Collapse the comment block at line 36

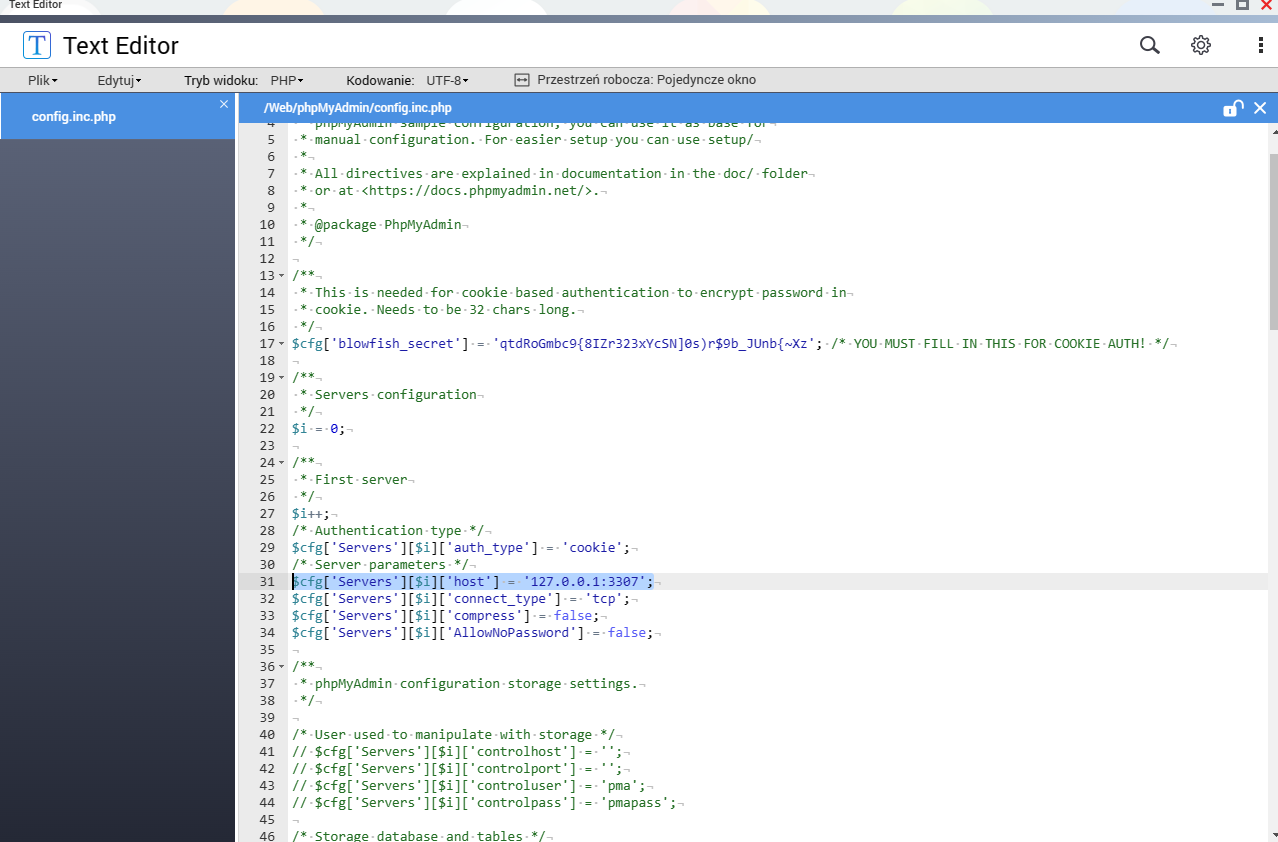282,667
